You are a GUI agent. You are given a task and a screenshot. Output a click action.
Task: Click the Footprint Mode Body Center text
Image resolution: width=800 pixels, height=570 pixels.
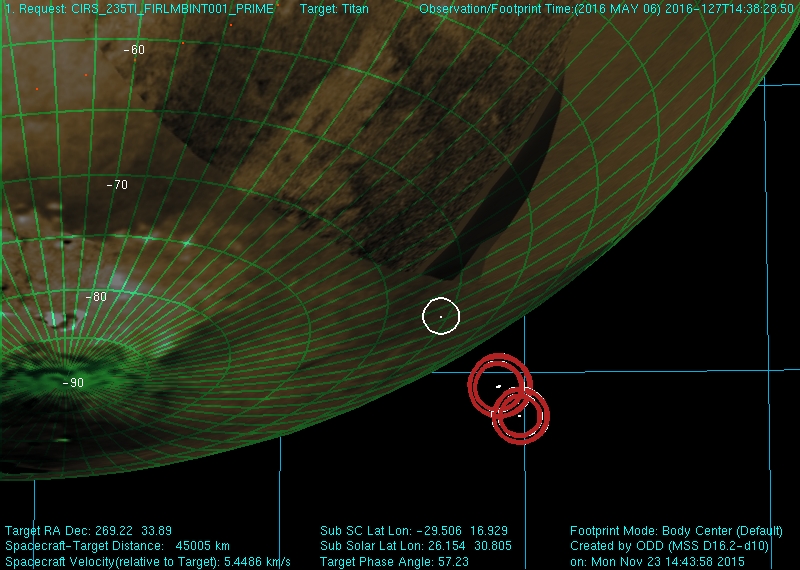676,531
